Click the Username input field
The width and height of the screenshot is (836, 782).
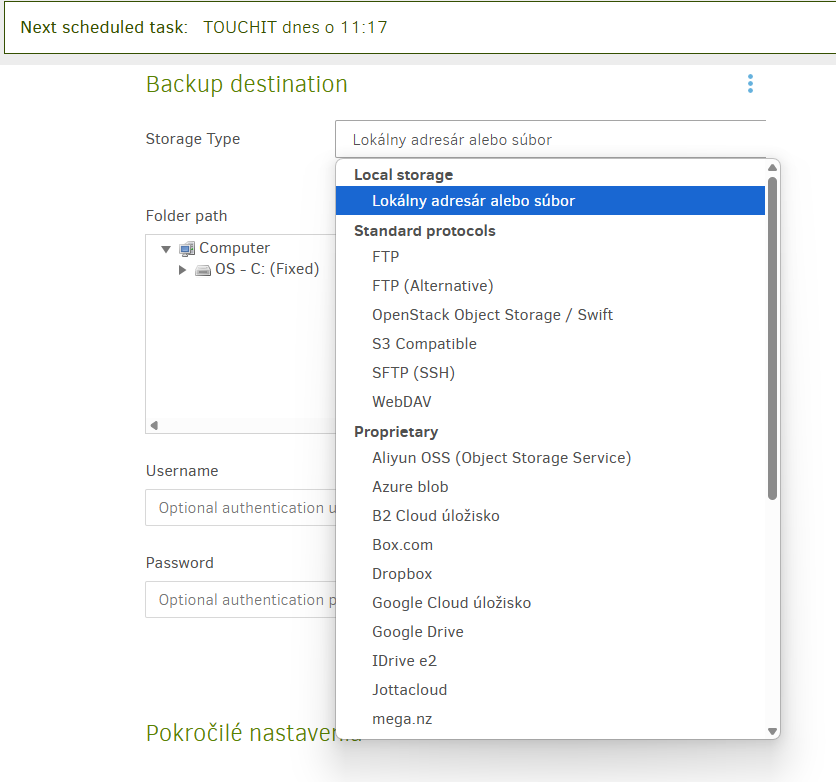pyautogui.click(x=240, y=508)
